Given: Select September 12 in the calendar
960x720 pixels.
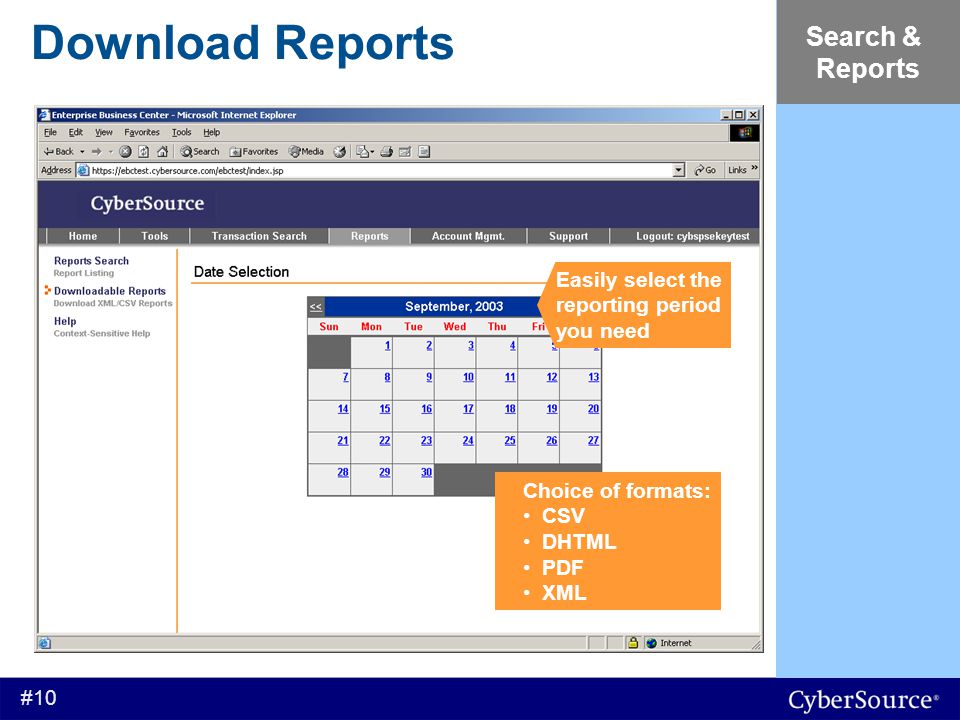Looking at the screenshot, I should [552, 377].
